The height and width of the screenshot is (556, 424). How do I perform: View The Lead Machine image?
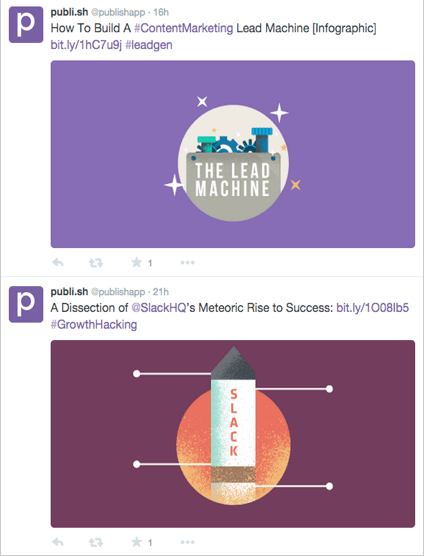[x=233, y=154]
